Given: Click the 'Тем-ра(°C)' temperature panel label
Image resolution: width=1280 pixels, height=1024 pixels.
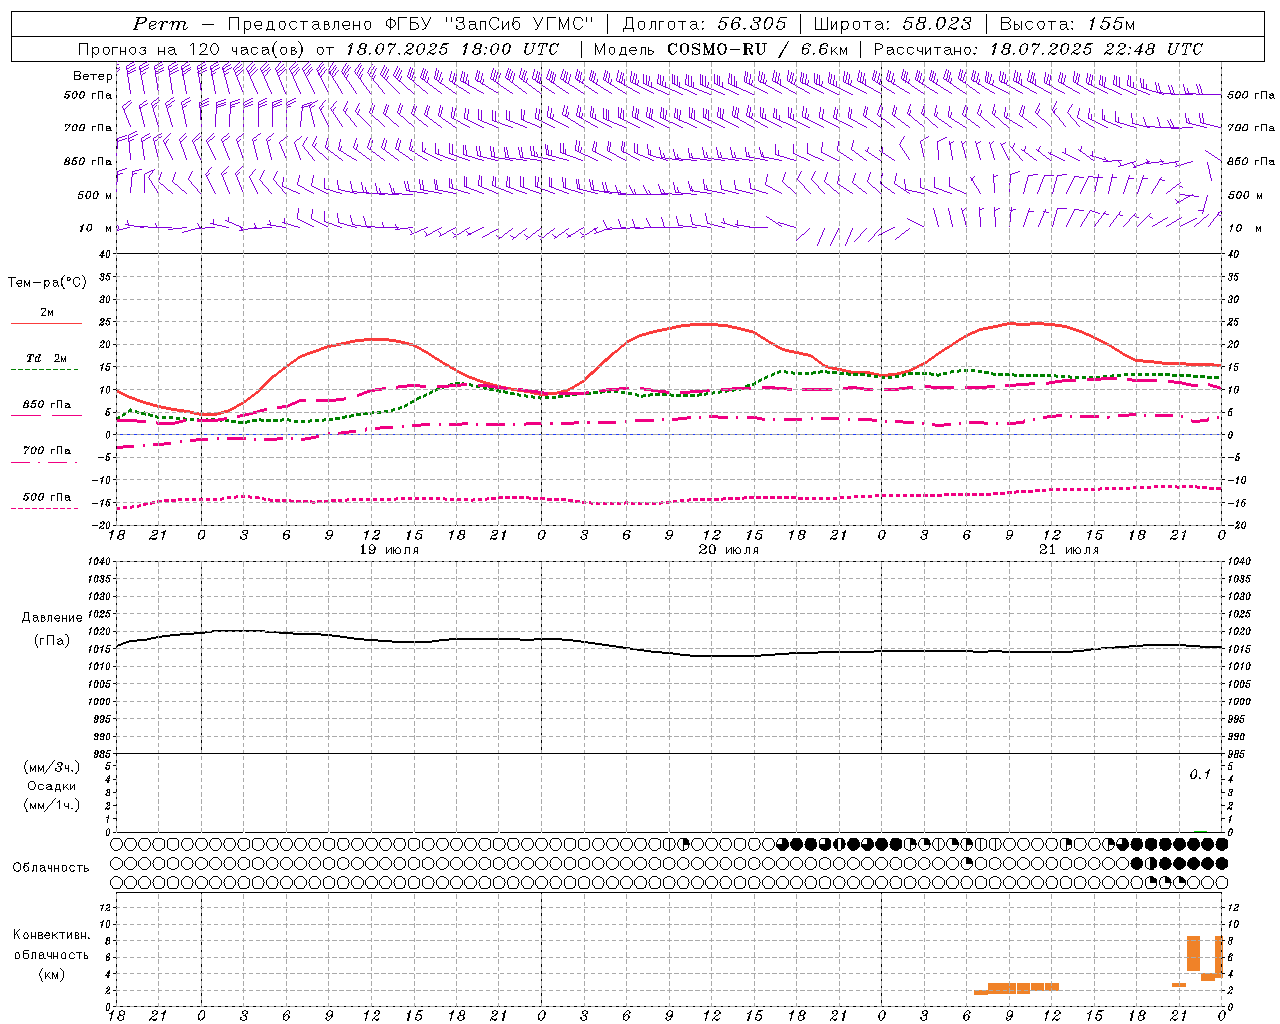Looking at the screenshot, I should pos(47,282).
